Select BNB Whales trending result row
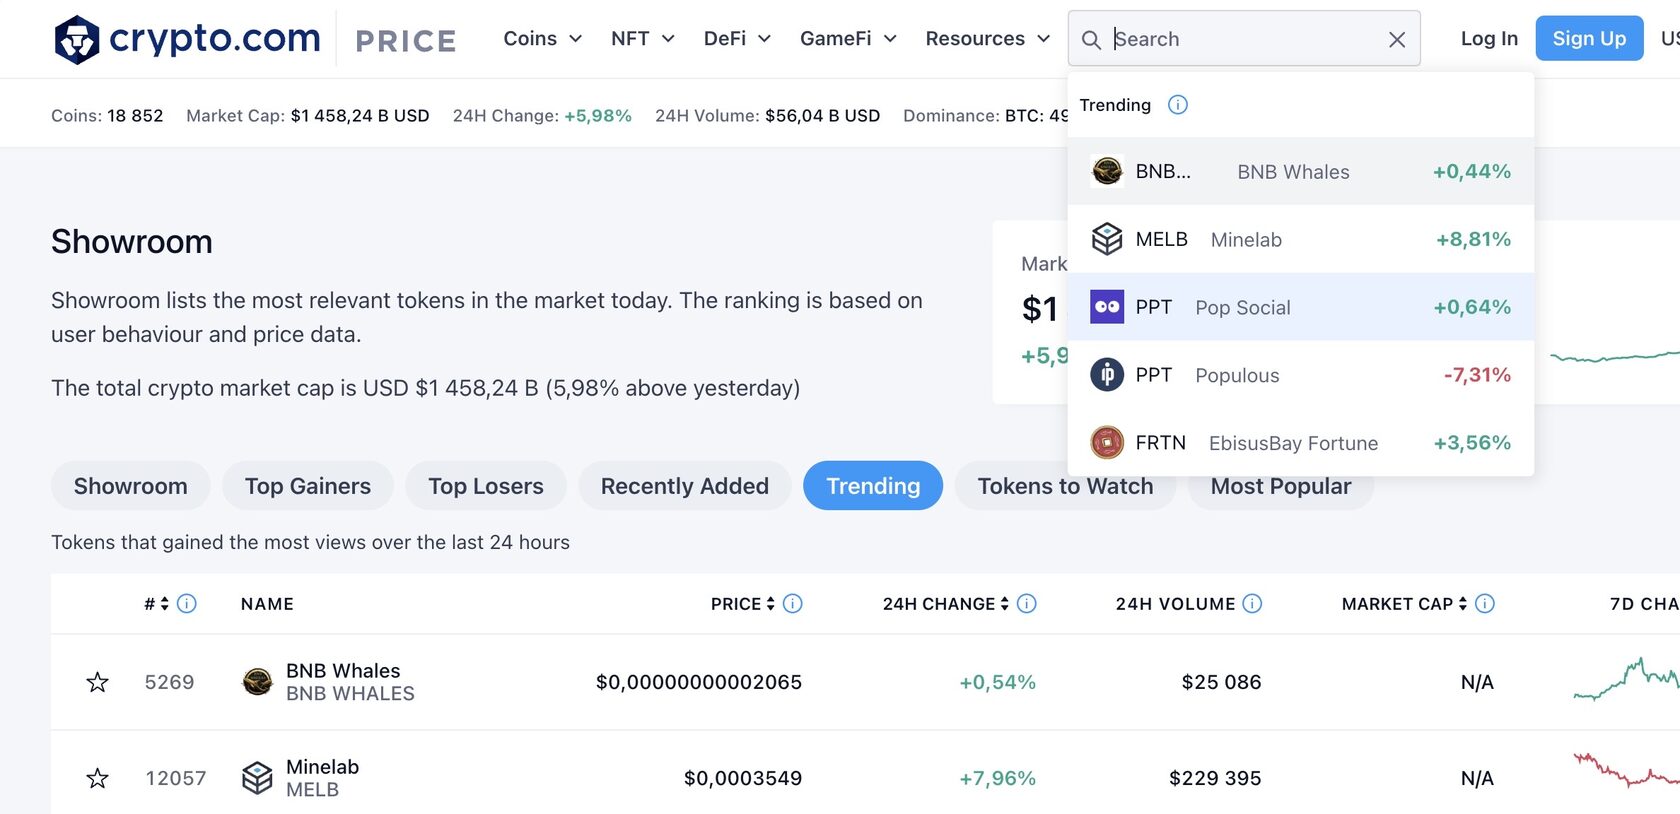The height and width of the screenshot is (814, 1680). coord(1300,171)
